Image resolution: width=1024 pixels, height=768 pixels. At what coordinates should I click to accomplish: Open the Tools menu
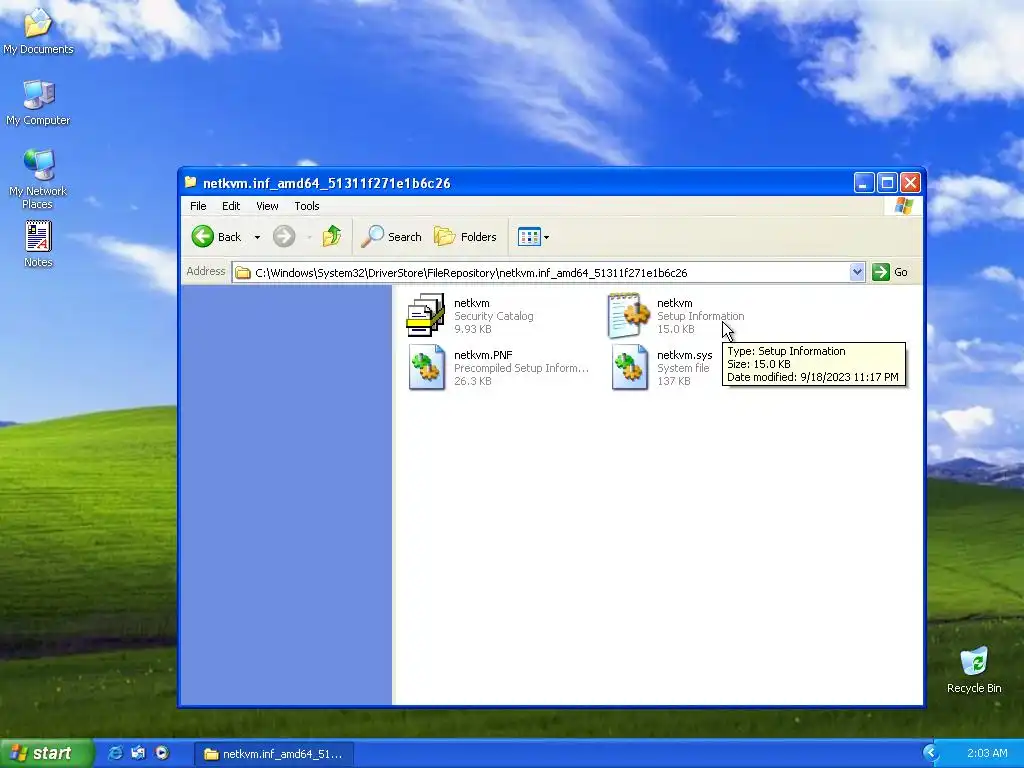click(x=306, y=206)
